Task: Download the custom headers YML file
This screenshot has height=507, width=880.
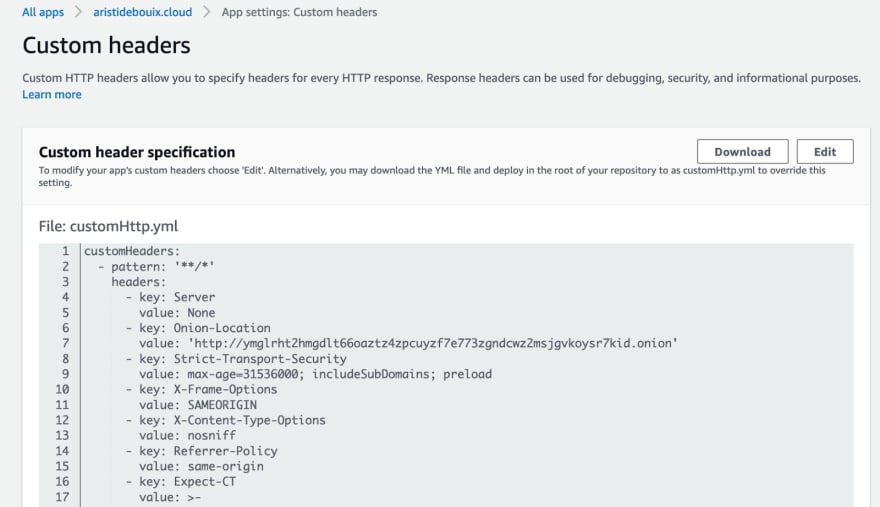Action: pos(742,152)
